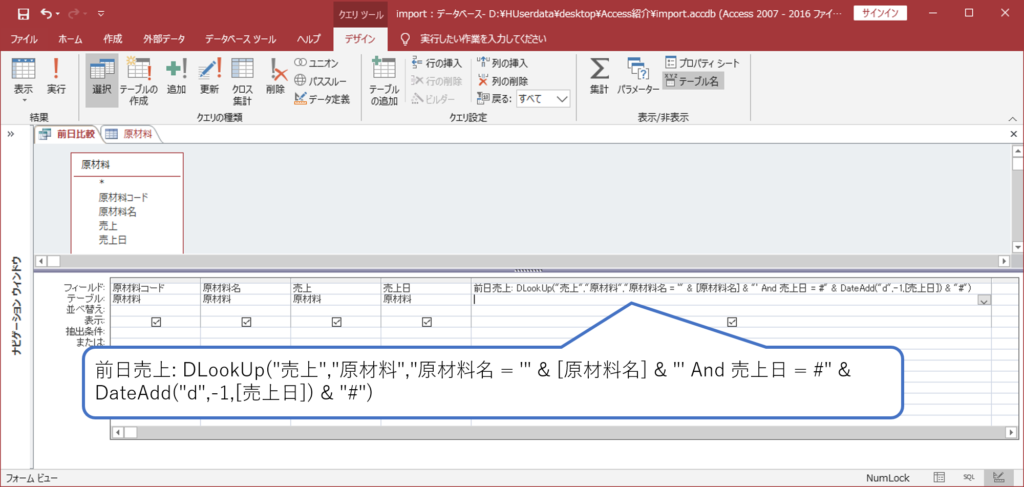Select パススルー pass-through query
Viewport: 1024px width, 487px height.
click(x=319, y=81)
